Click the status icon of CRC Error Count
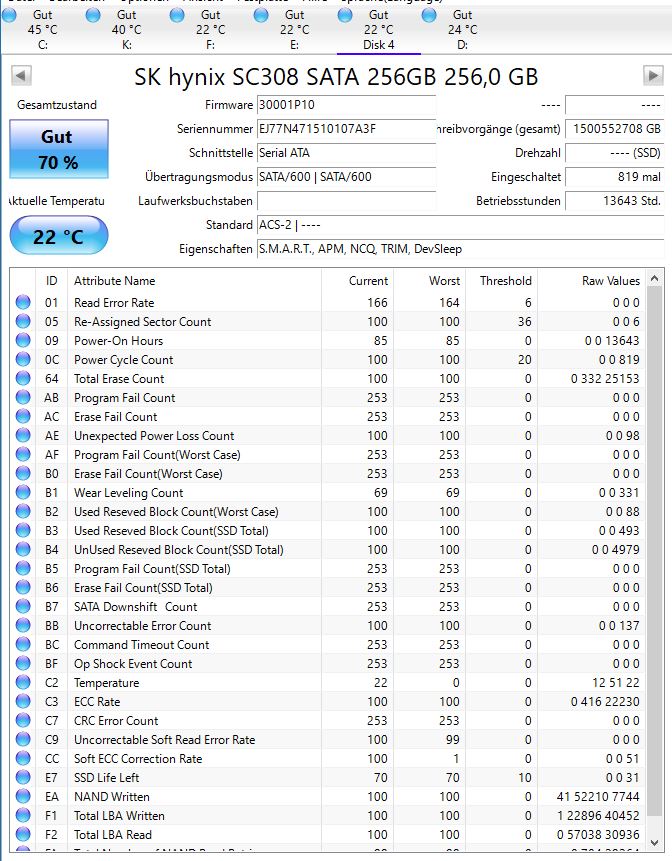672x861 pixels. click(x=23, y=720)
